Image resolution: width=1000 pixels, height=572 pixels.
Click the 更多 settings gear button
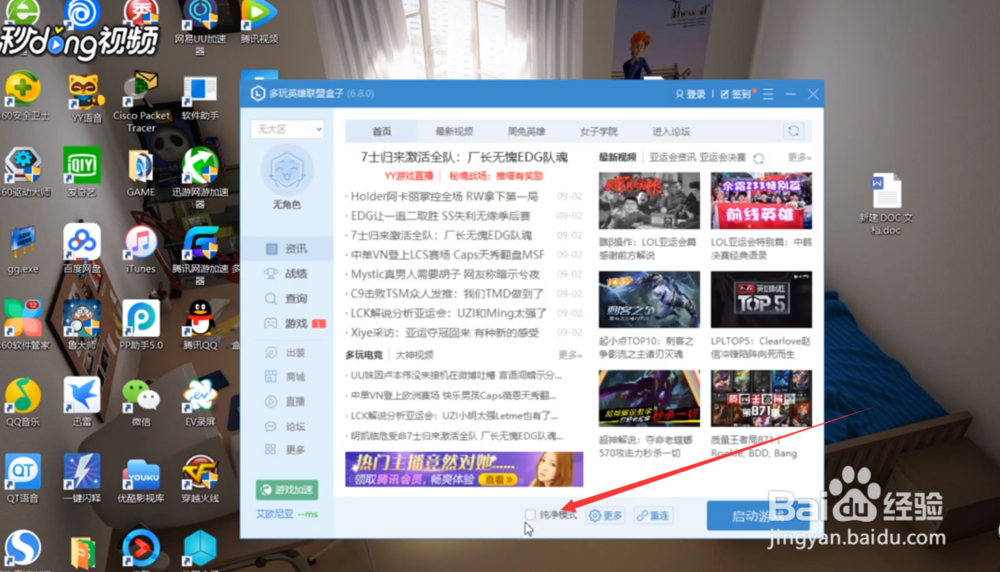[x=606, y=515]
